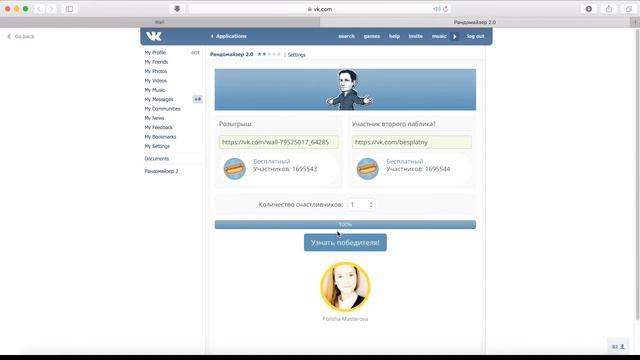
Task: Open My Bookmarks from sidebar
Action: pos(160,137)
